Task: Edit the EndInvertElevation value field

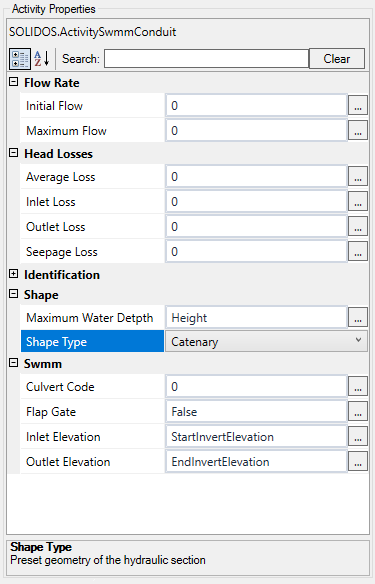Action: (x=256, y=461)
